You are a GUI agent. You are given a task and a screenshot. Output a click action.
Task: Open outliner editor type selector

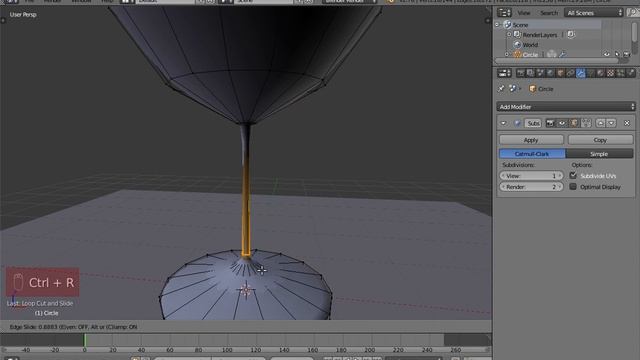(504, 13)
